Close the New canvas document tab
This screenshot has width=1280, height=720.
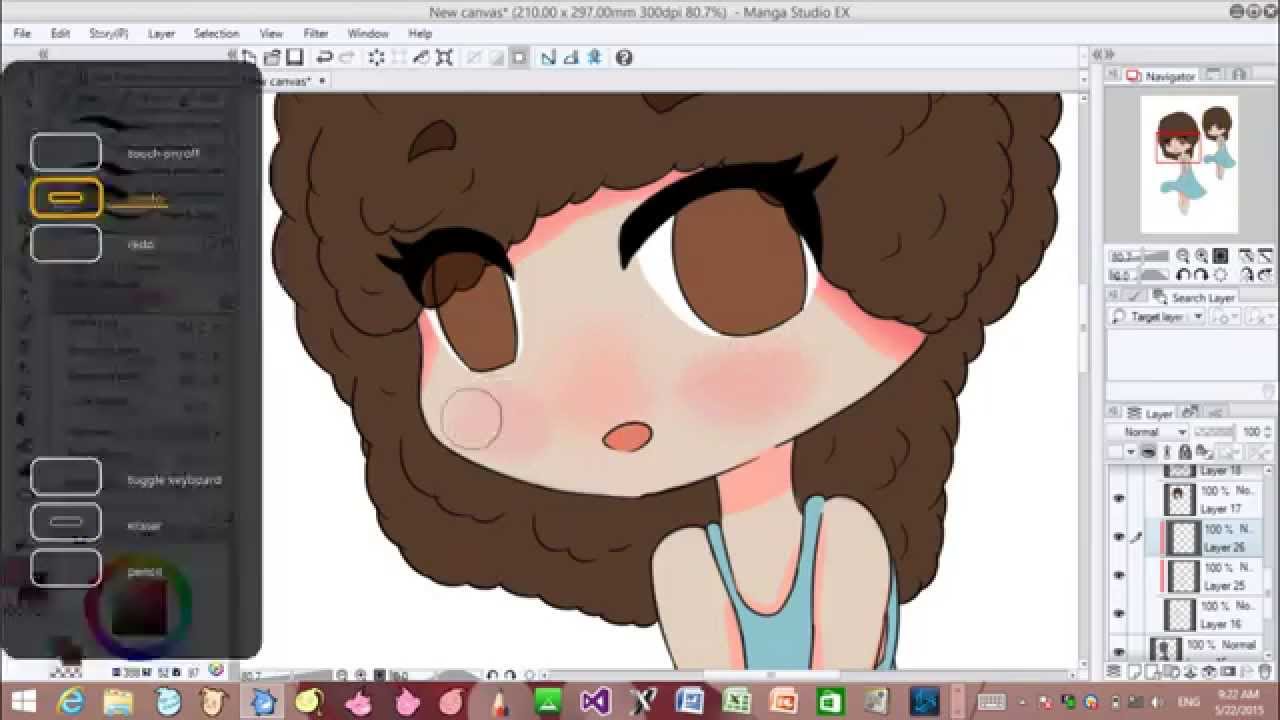(322, 80)
